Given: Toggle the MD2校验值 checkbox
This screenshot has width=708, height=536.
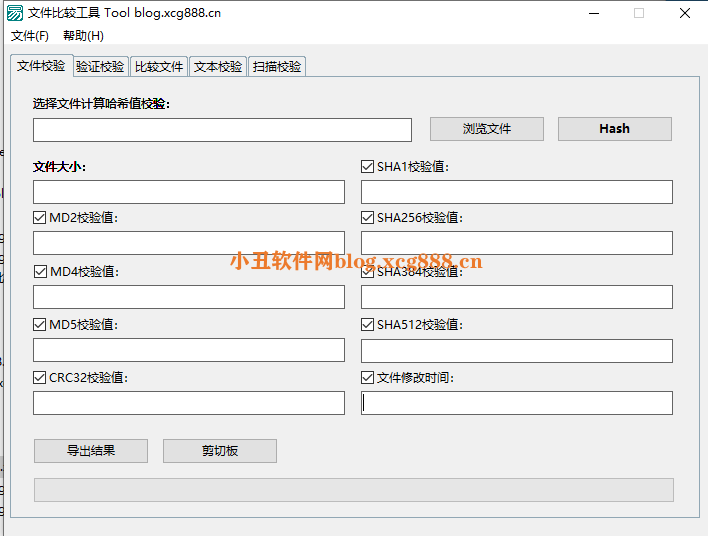Looking at the screenshot, I should point(40,218).
